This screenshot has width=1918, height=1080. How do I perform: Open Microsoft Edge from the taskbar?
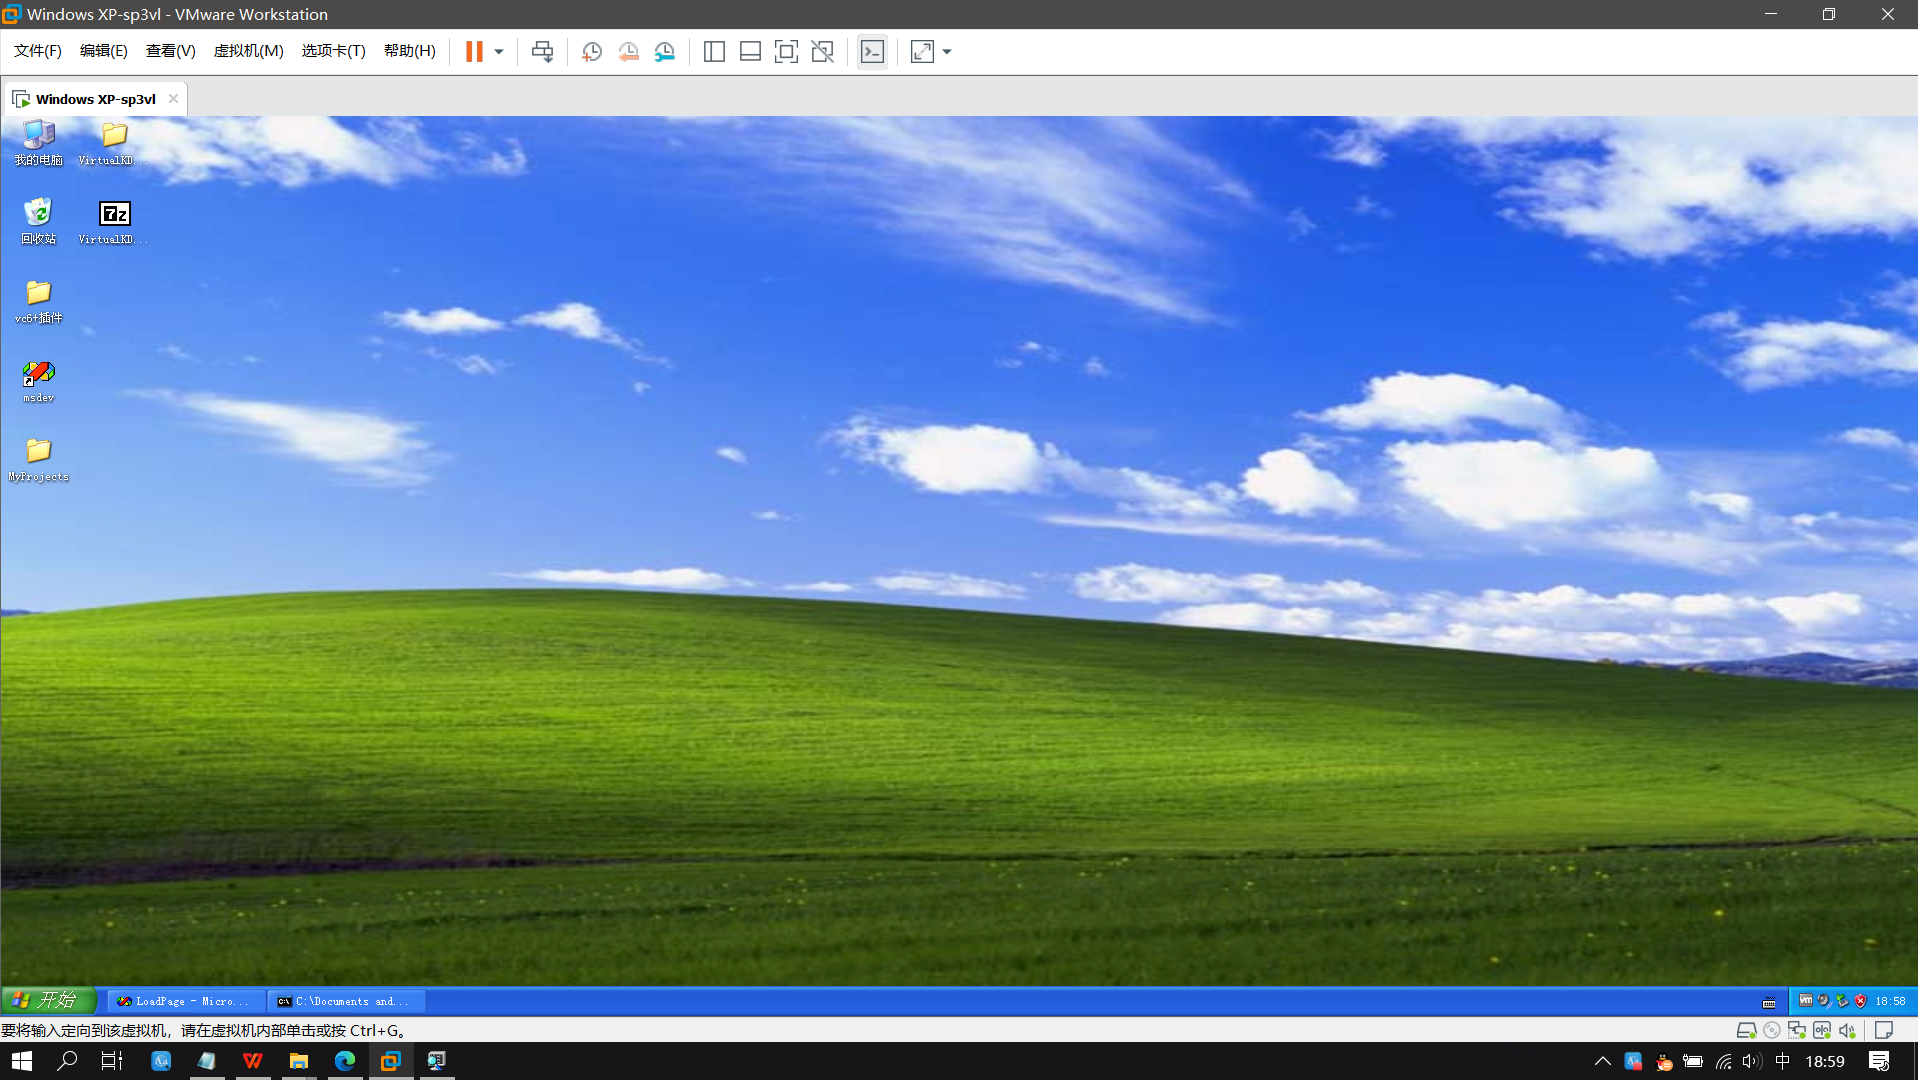tap(345, 1061)
